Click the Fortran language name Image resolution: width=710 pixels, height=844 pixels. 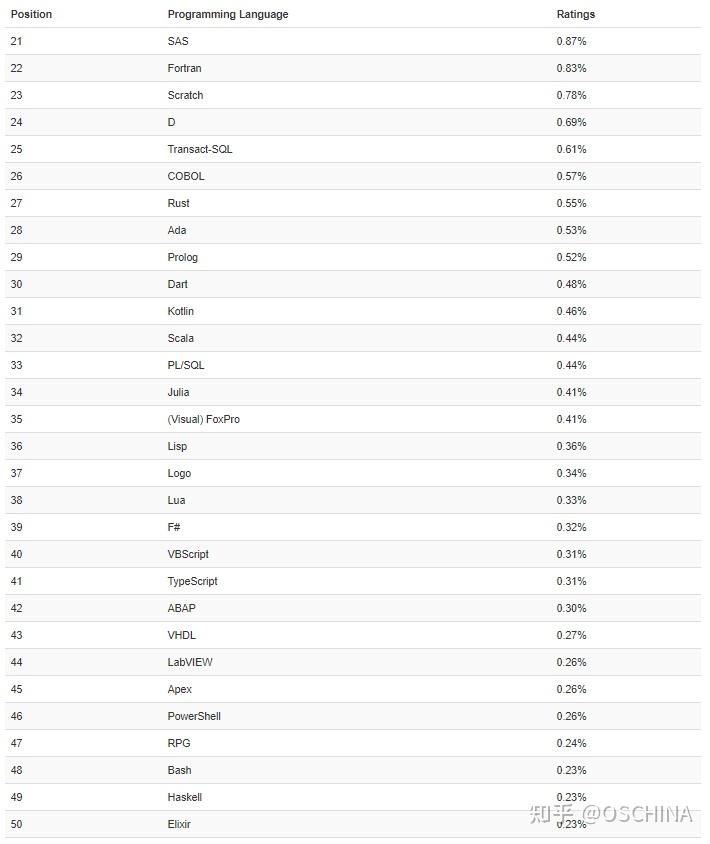pos(184,69)
